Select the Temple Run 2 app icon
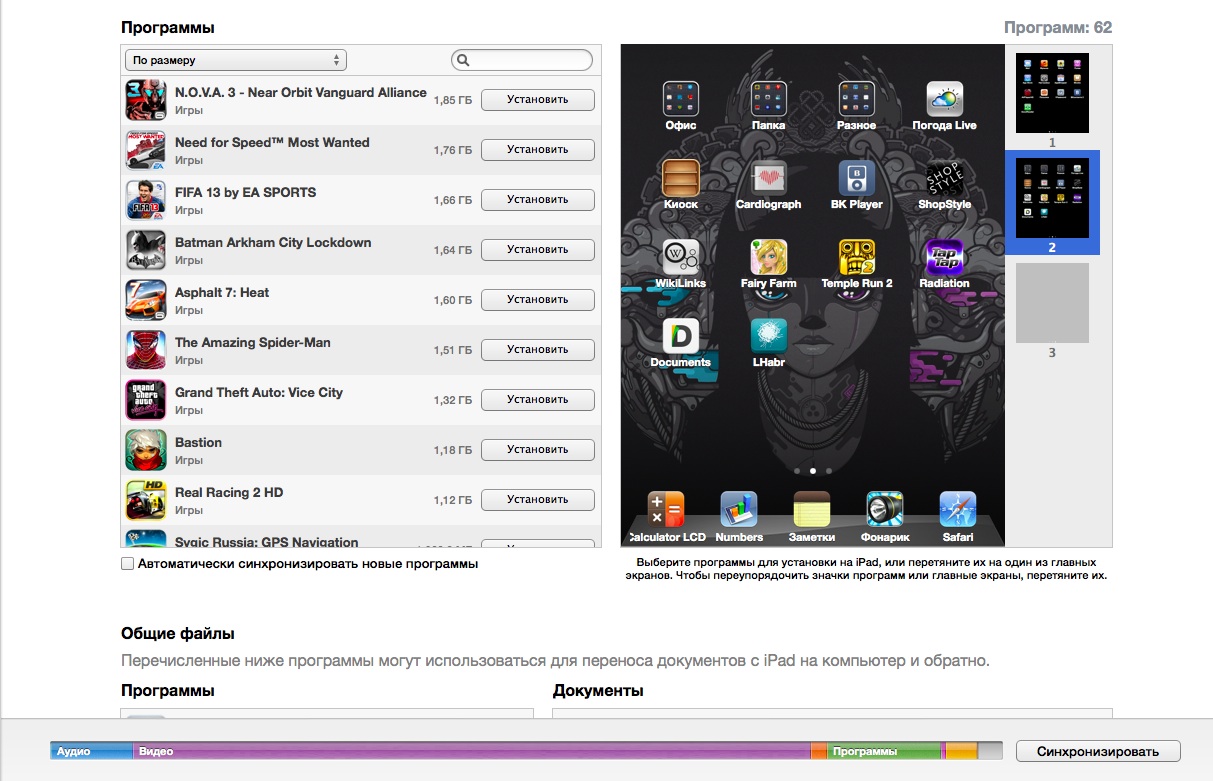The width and height of the screenshot is (1213, 781). (857, 258)
